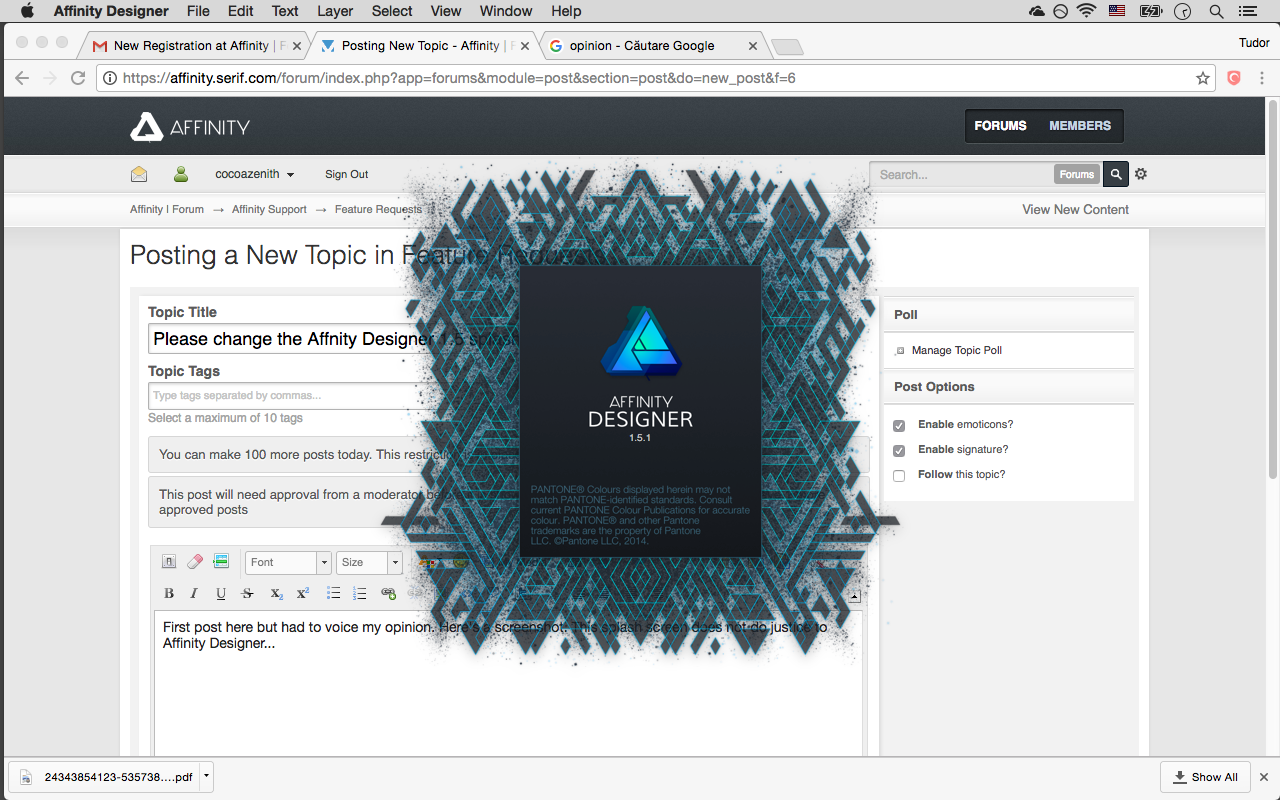Apply italic formatting in post editor
The height and width of the screenshot is (800, 1280).
click(194, 594)
